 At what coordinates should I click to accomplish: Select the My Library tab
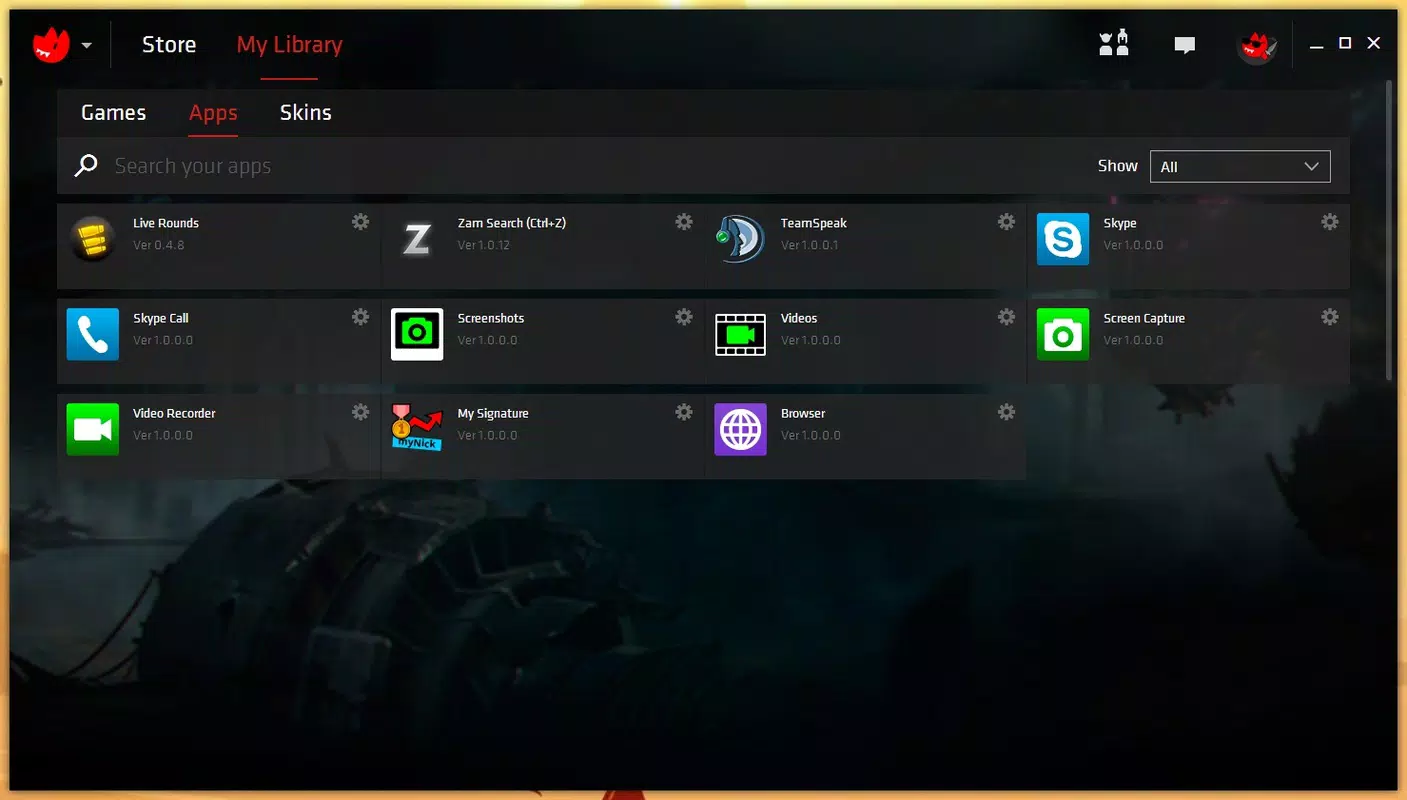pyautogui.click(x=290, y=45)
